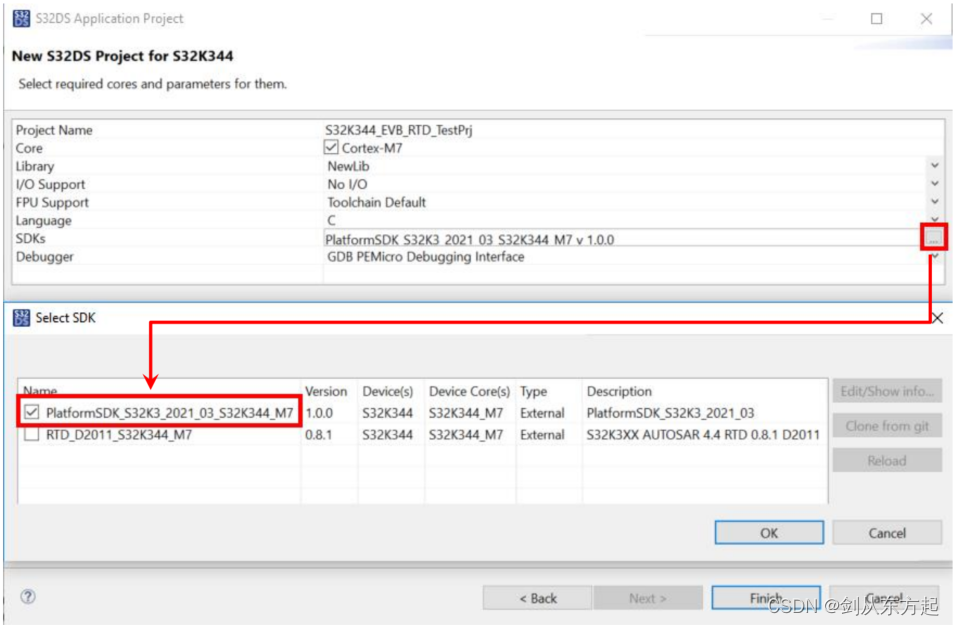Click the Next > wizard button

647,598
